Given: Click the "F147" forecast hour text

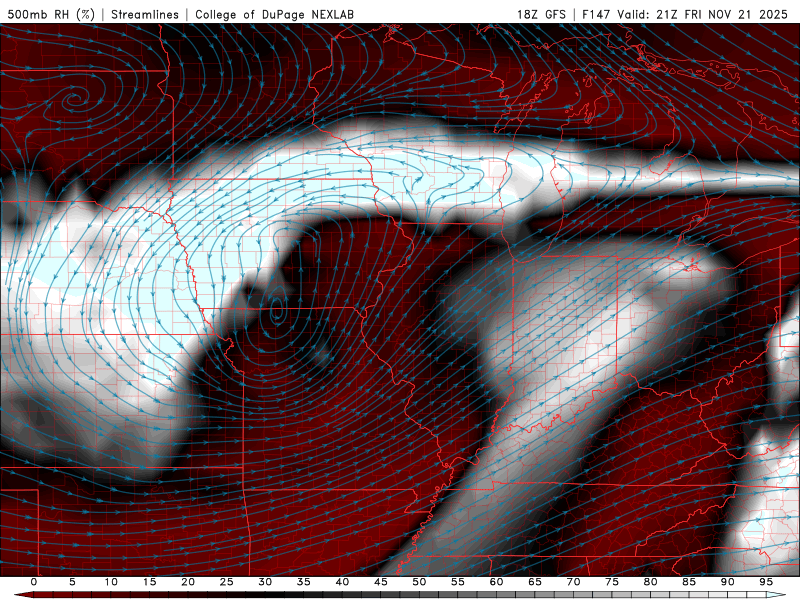Looking at the screenshot, I should 596,14.
